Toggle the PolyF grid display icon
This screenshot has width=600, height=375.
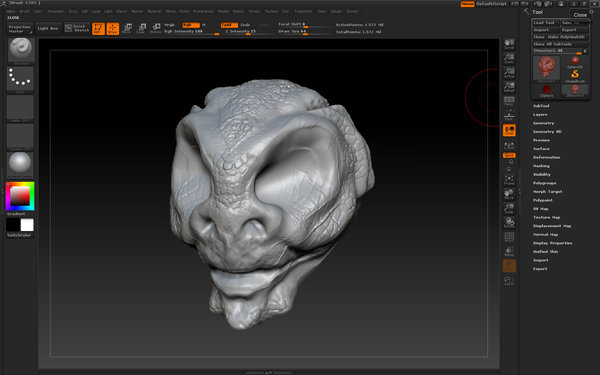click(509, 237)
